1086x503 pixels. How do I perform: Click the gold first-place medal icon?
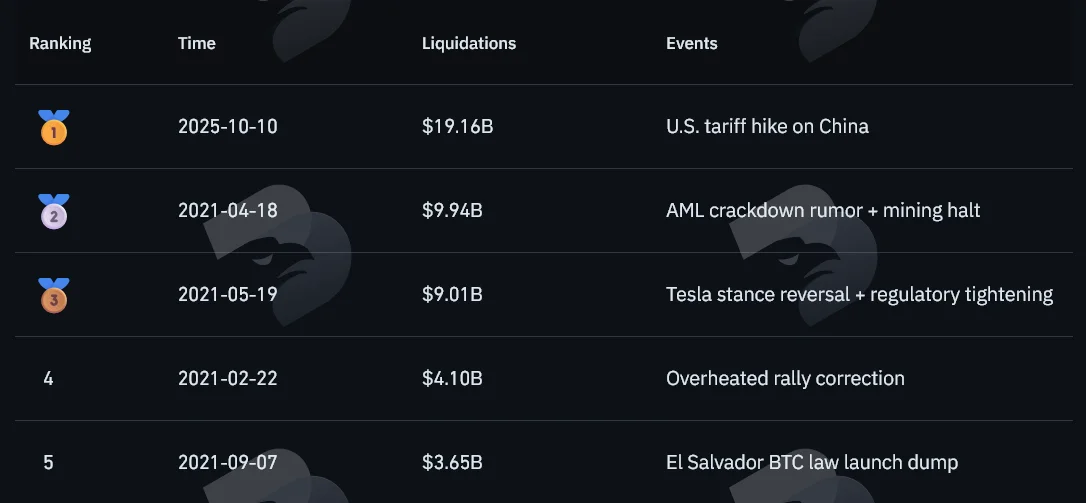click(x=54, y=127)
